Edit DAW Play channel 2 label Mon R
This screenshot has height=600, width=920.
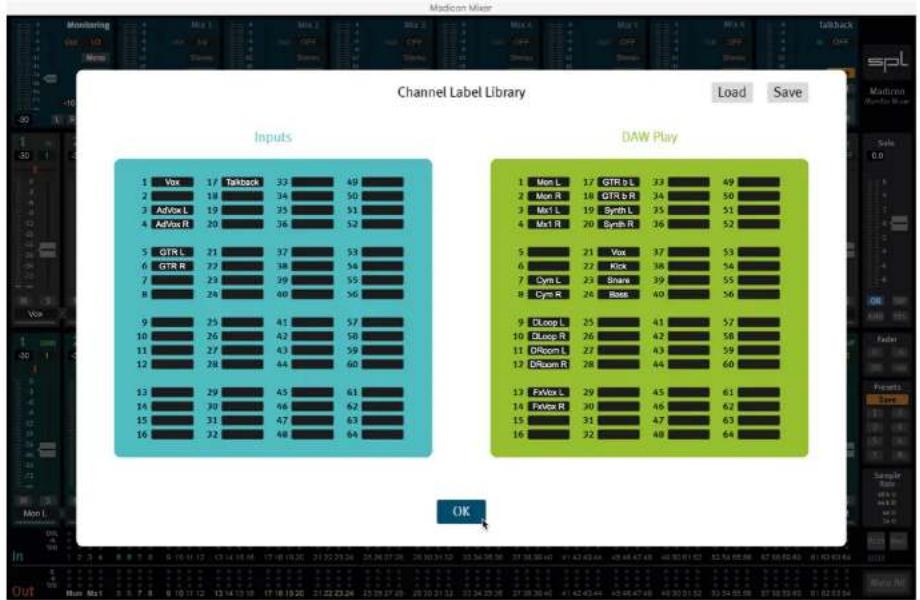point(549,196)
